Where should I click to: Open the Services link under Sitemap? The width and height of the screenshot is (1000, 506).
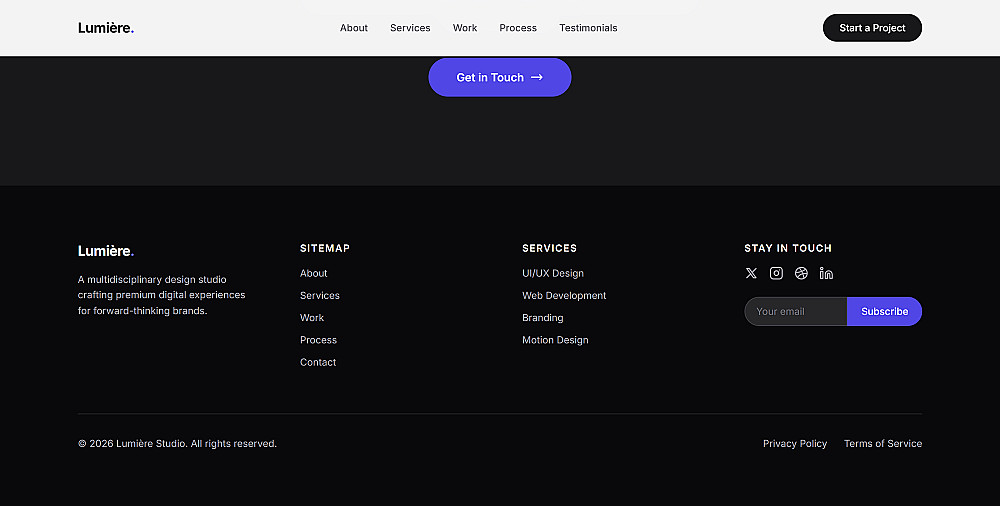pyautogui.click(x=320, y=295)
